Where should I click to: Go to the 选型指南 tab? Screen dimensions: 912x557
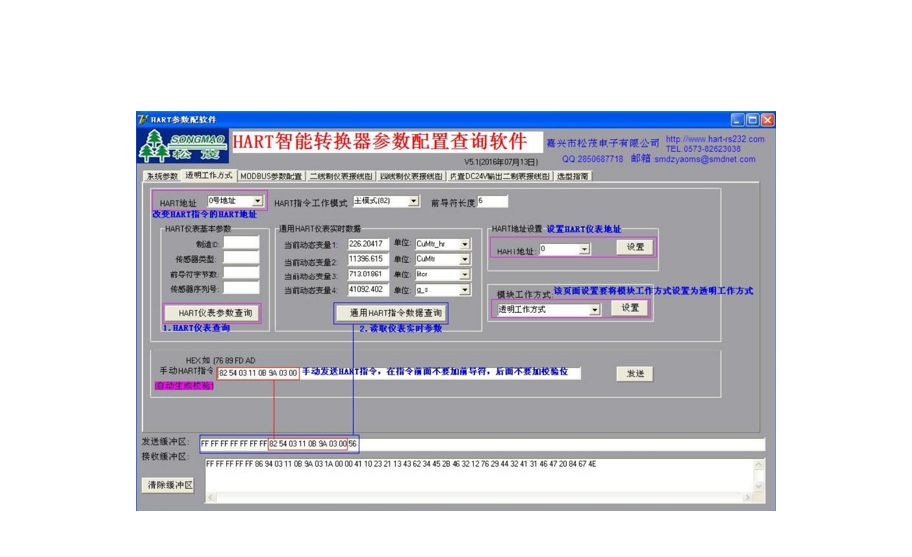[x=573, y=176]
